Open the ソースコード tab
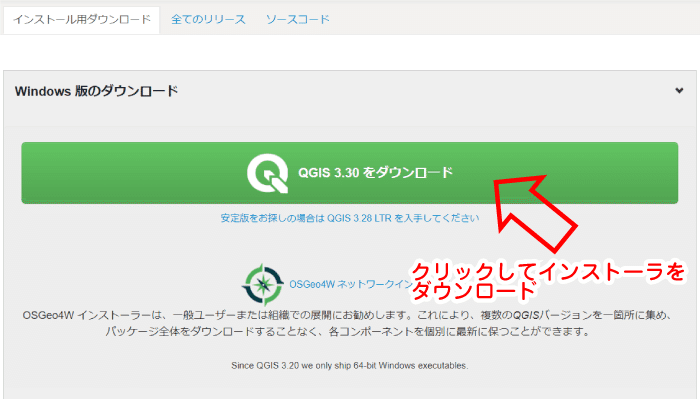 click(297, 20)
